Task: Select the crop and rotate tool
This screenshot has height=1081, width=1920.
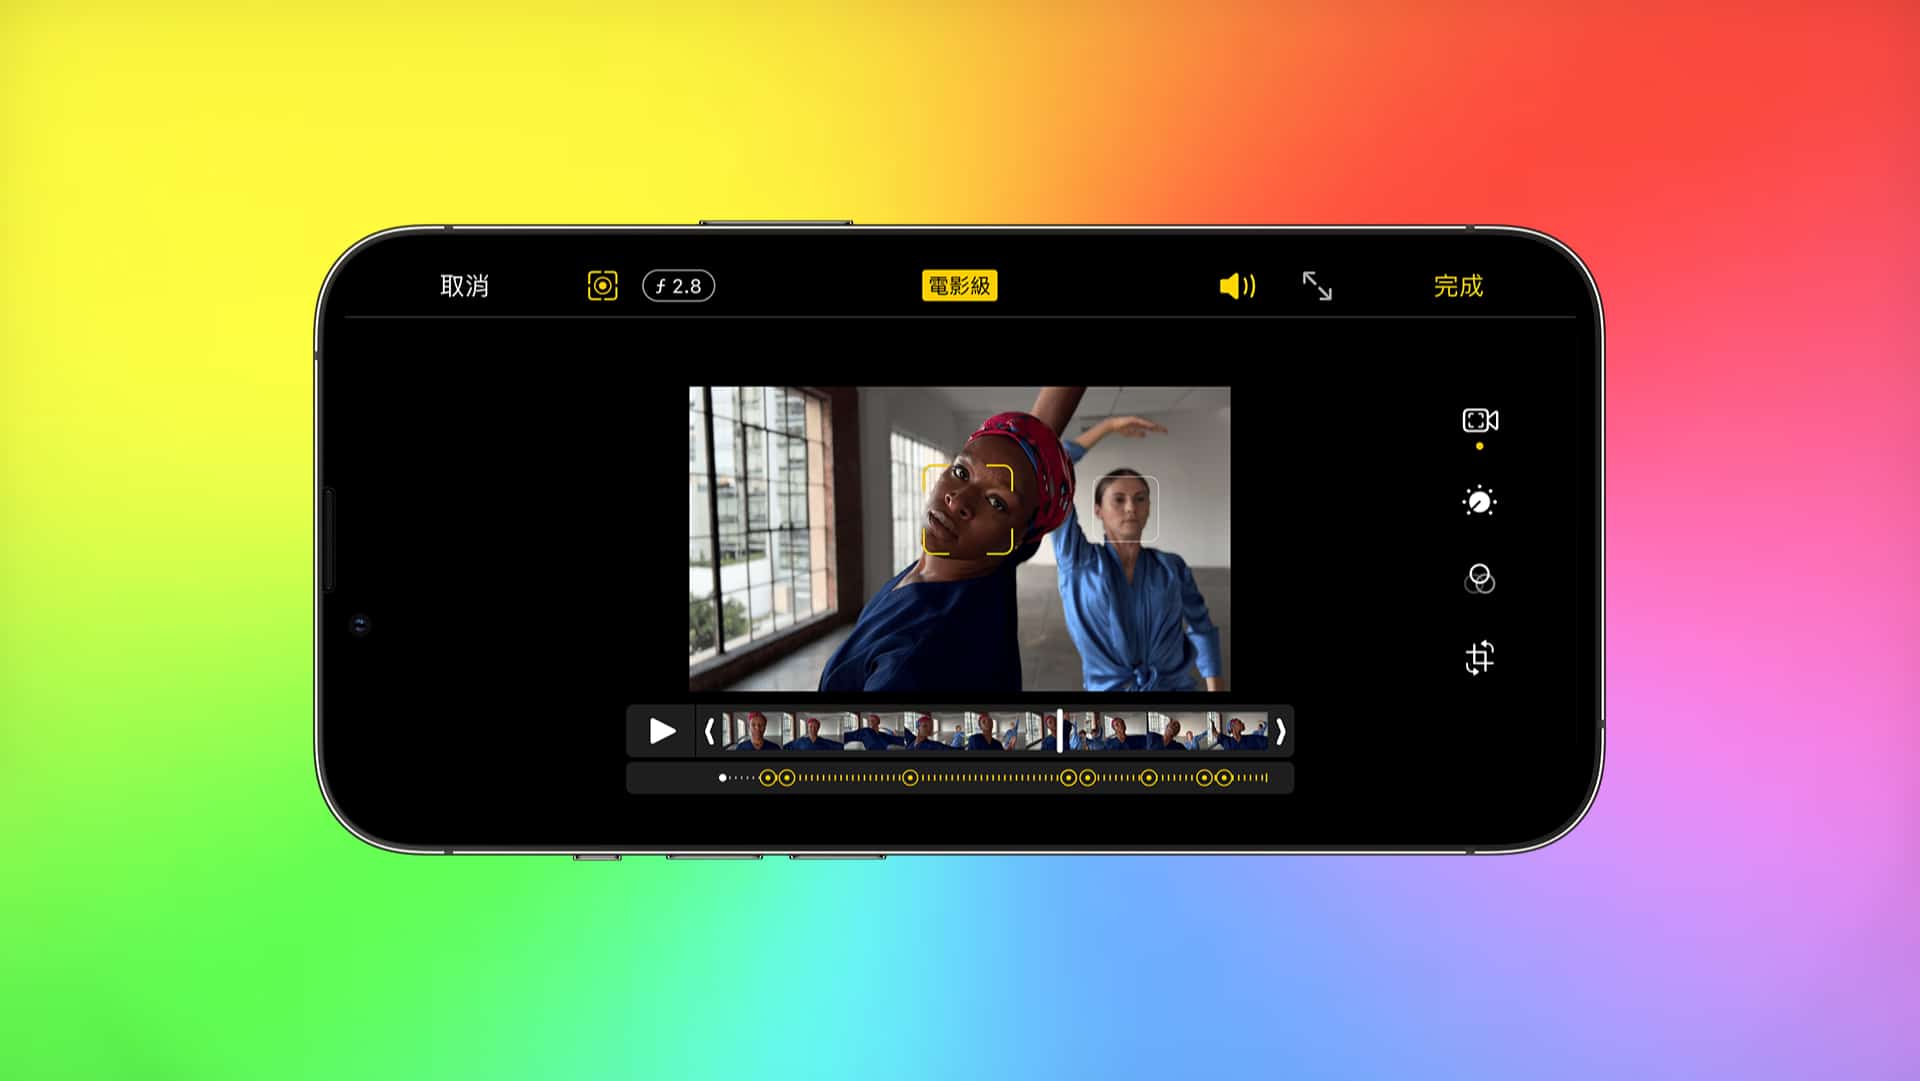Action: tap(1479, 657)
